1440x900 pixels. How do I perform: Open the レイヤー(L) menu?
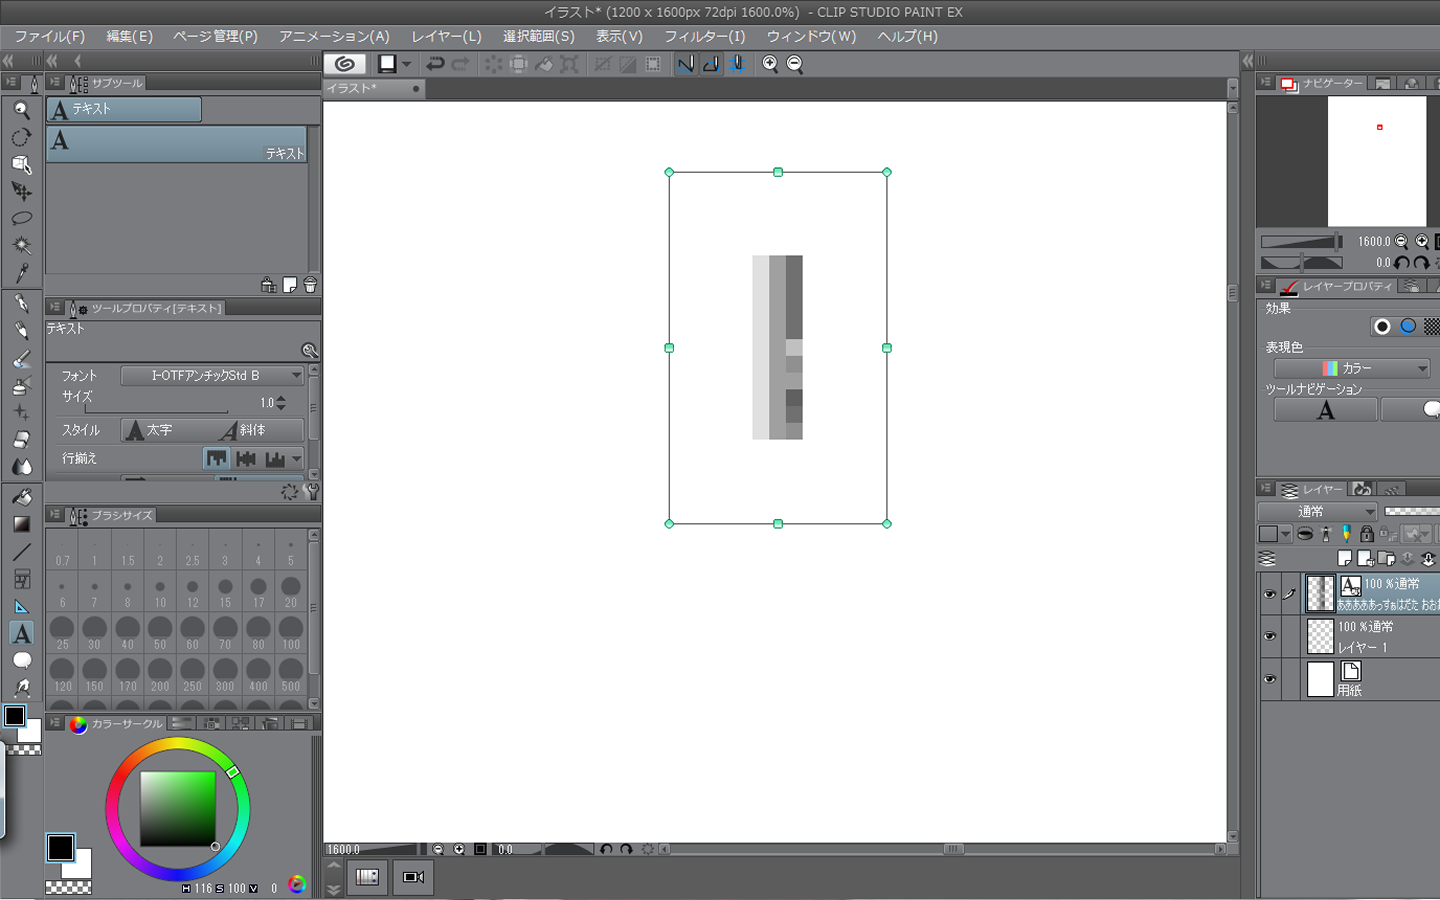pos(446,36)
